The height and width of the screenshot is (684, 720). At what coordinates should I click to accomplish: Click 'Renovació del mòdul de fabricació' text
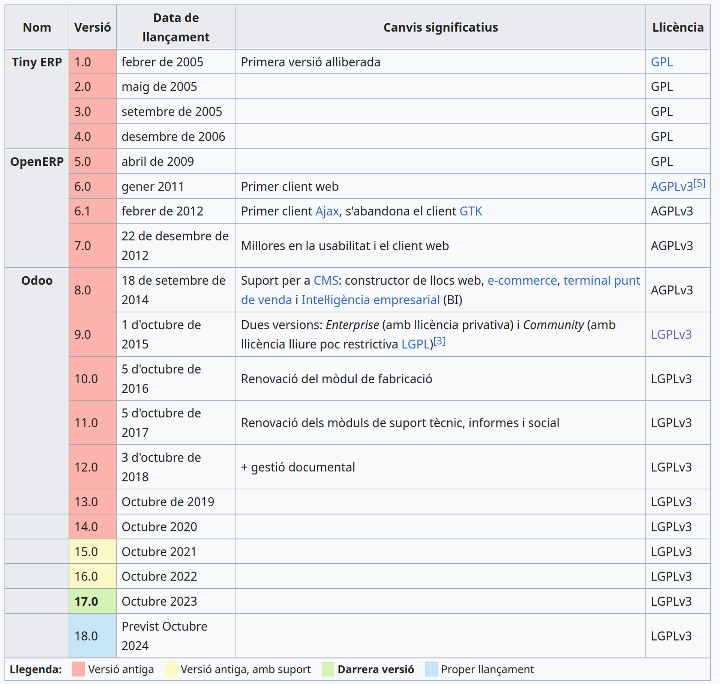click(337, 379)
